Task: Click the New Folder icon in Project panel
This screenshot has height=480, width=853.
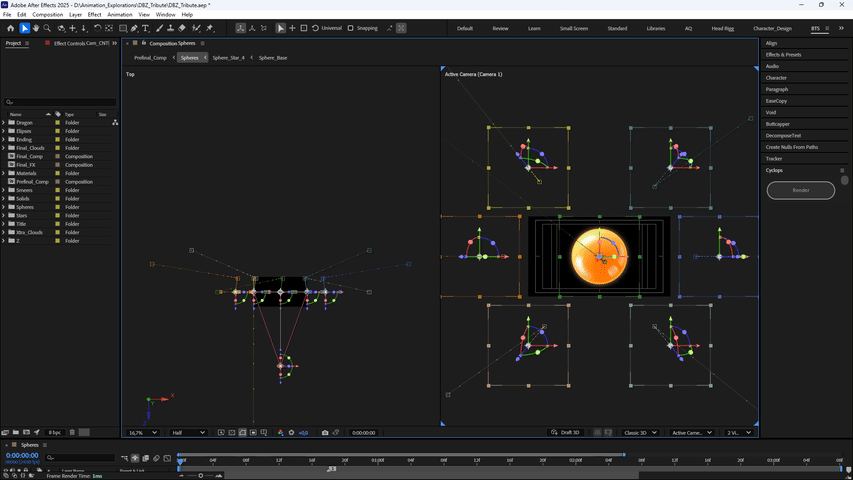Action: click(16, 432)
